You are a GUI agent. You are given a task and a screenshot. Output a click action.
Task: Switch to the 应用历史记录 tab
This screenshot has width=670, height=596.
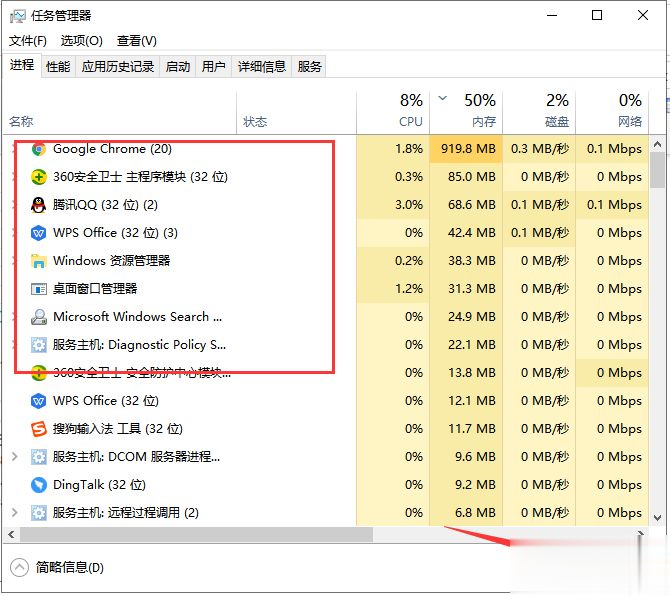coord(118,67)
